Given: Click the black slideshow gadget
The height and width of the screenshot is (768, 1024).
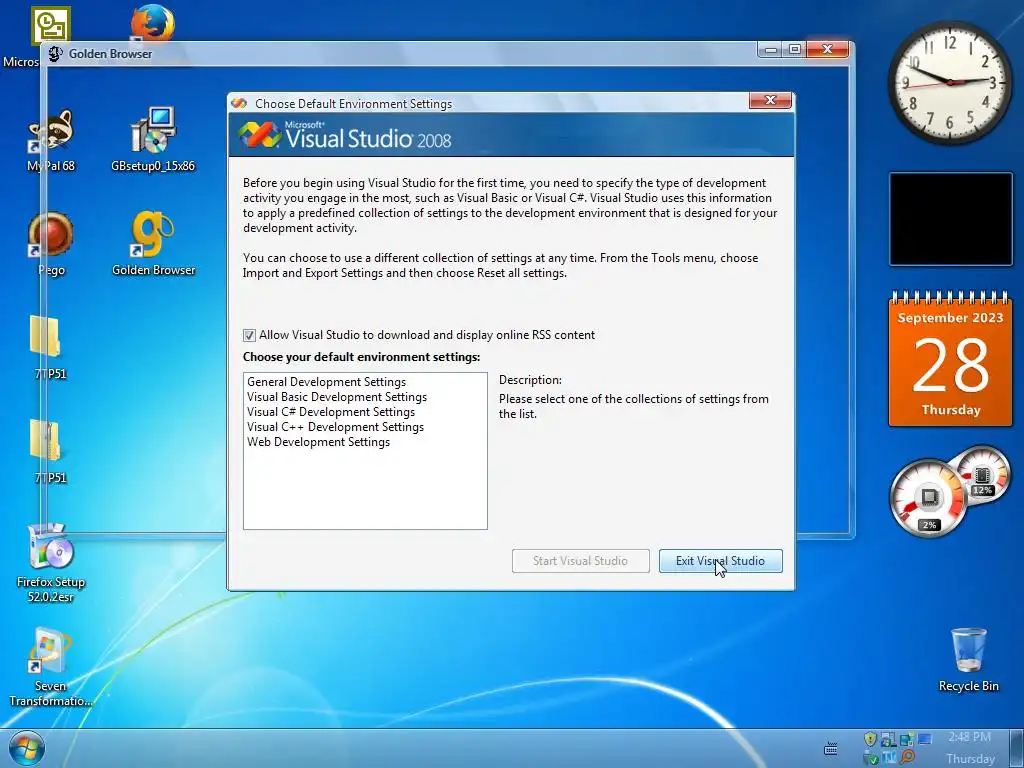Looking at the screenshot, I should (950, 219).
